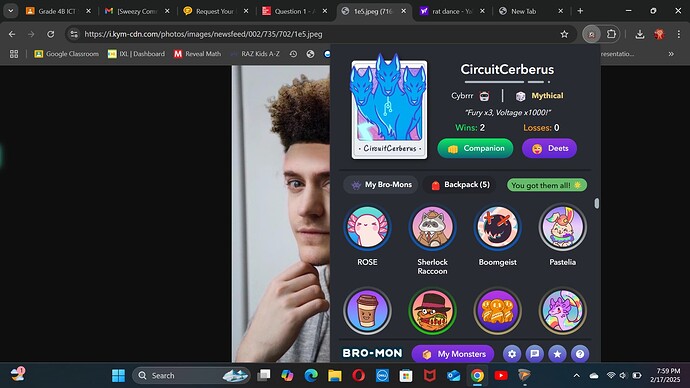Switch to the Grade 4B ICT tab
Viewport: 690px width, 388px height.
pyautogui.click(x=58, y=11)
